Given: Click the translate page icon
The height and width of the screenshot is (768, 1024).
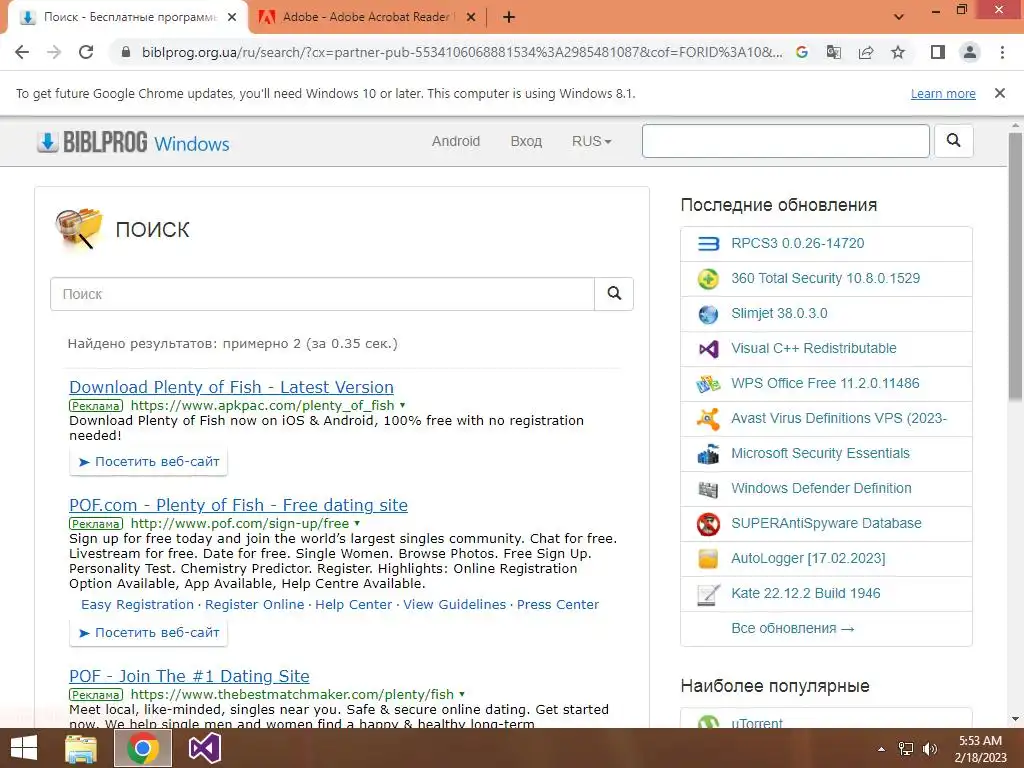Looking at the screenshot, I should pyautogui.click(x=834, y=52).
